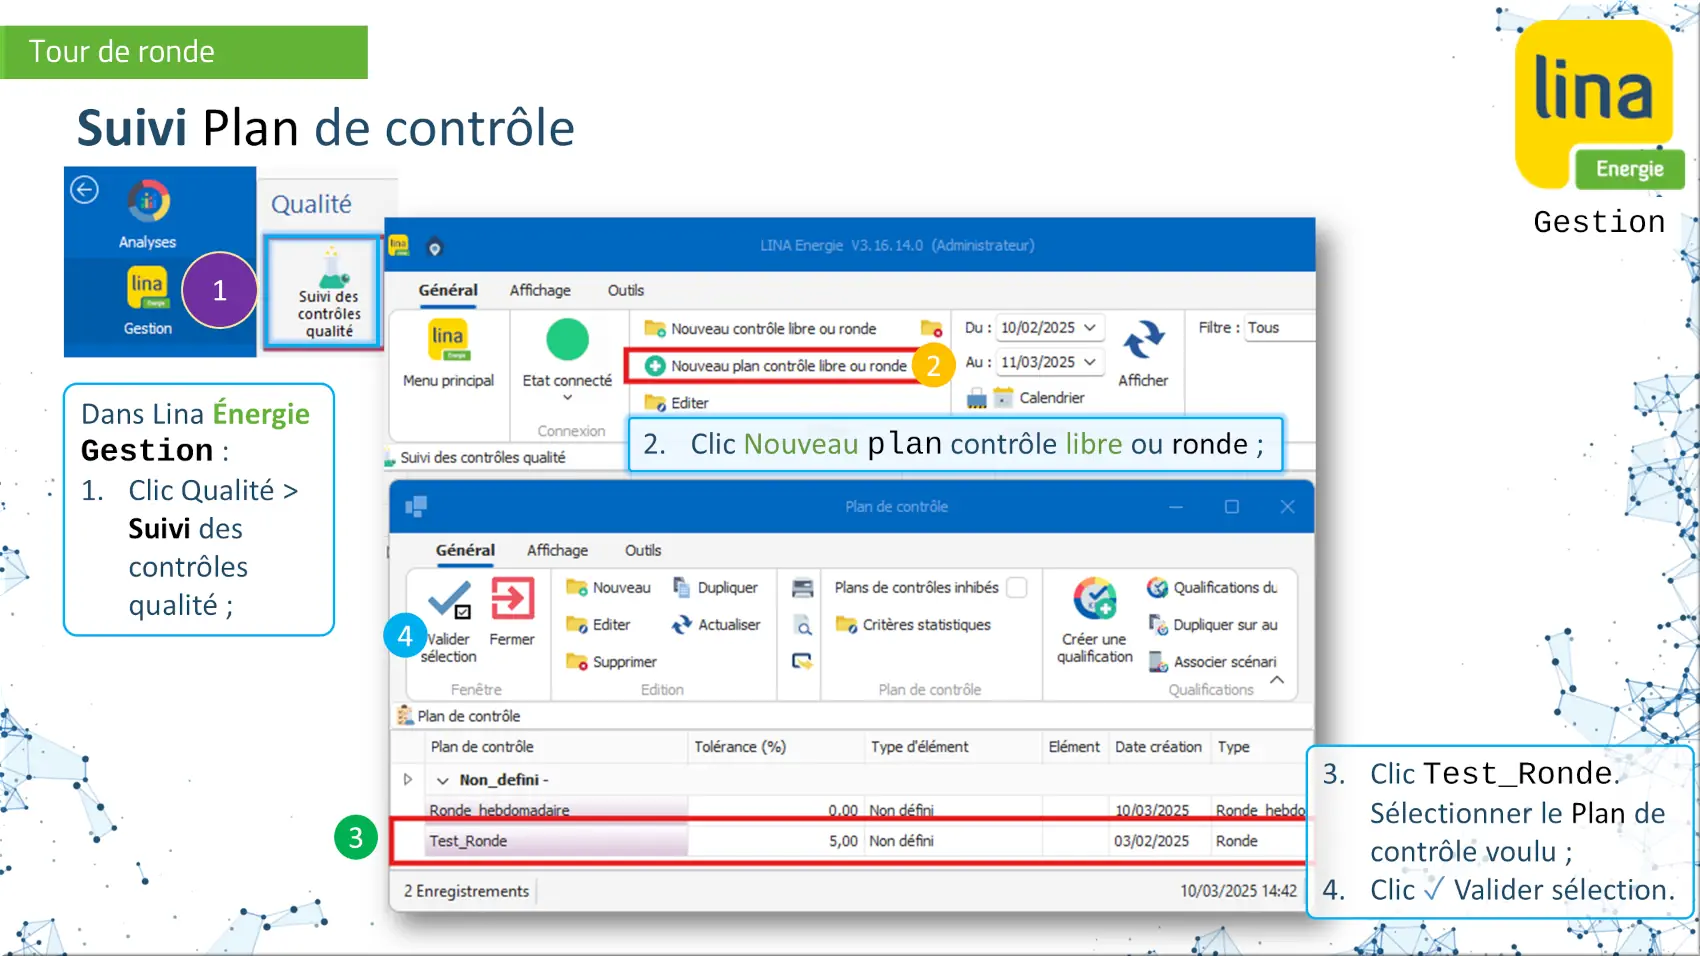Click the Afficher refresh arrows icon
Screen dimensions: 1700x956
click(1143, 341)
